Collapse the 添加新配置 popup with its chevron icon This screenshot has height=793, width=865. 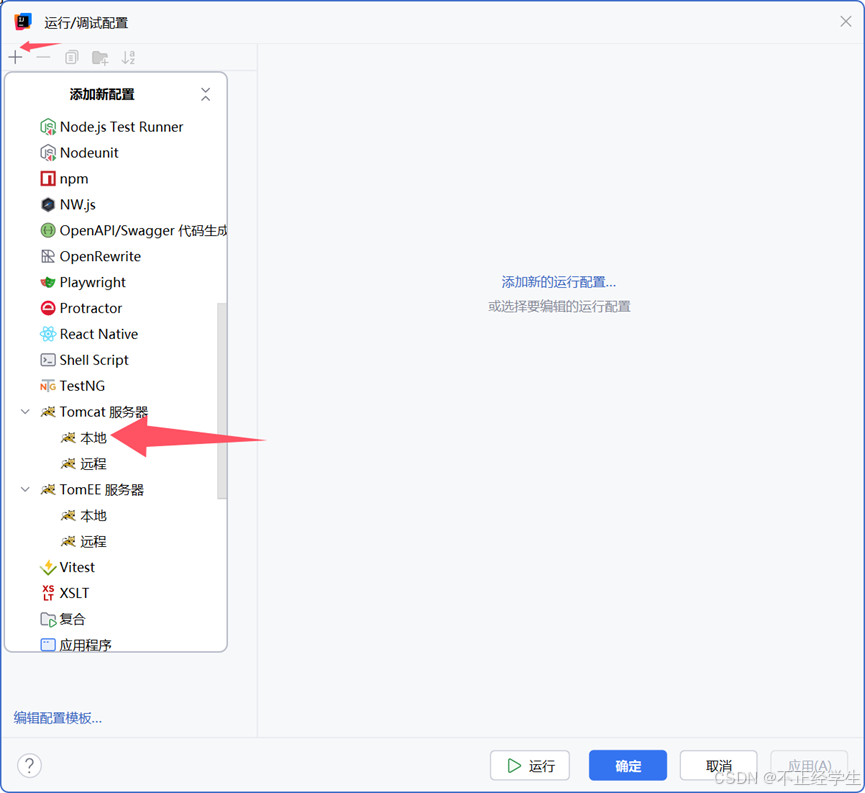205,94
